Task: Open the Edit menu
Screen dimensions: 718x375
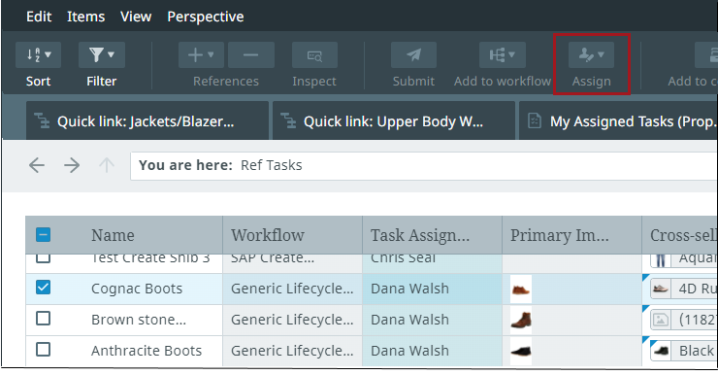Action: [x=39, y=16]
